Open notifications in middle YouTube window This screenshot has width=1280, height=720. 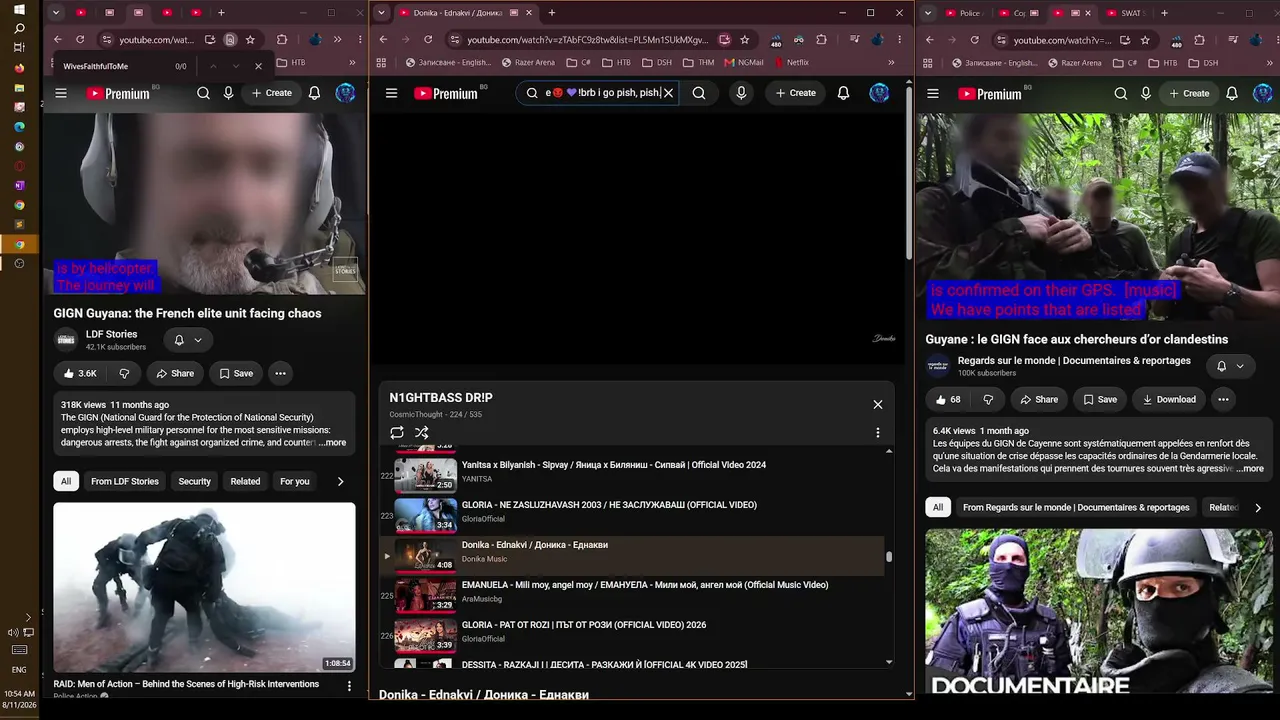coord(843,93)
